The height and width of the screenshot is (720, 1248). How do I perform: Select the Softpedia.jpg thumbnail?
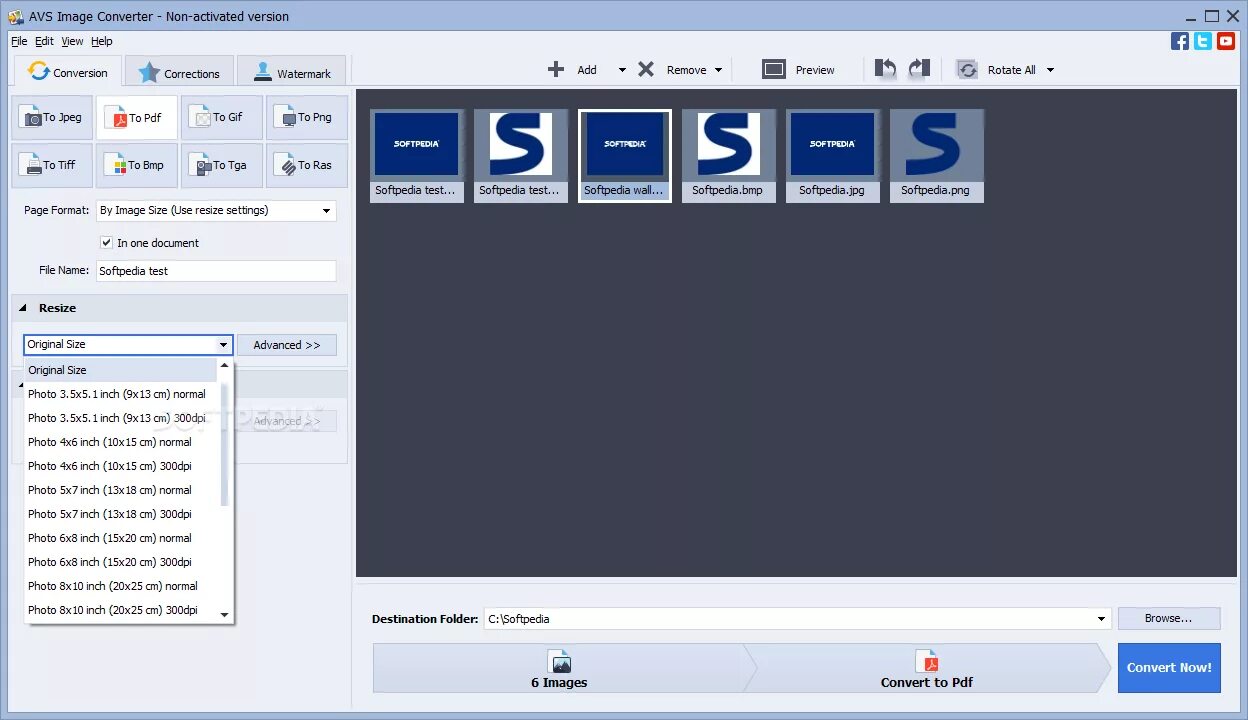pyautogui.click(x=833, y=156)
